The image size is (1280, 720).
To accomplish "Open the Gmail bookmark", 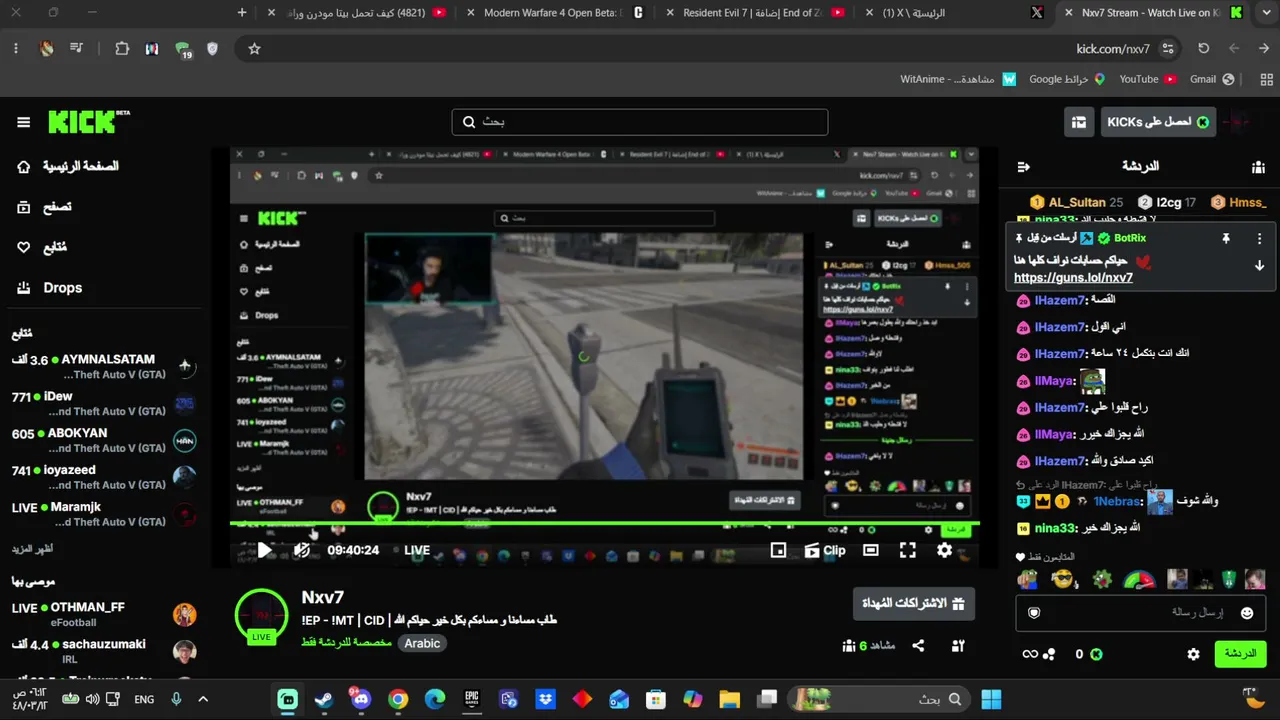I will pos(1212,79).
